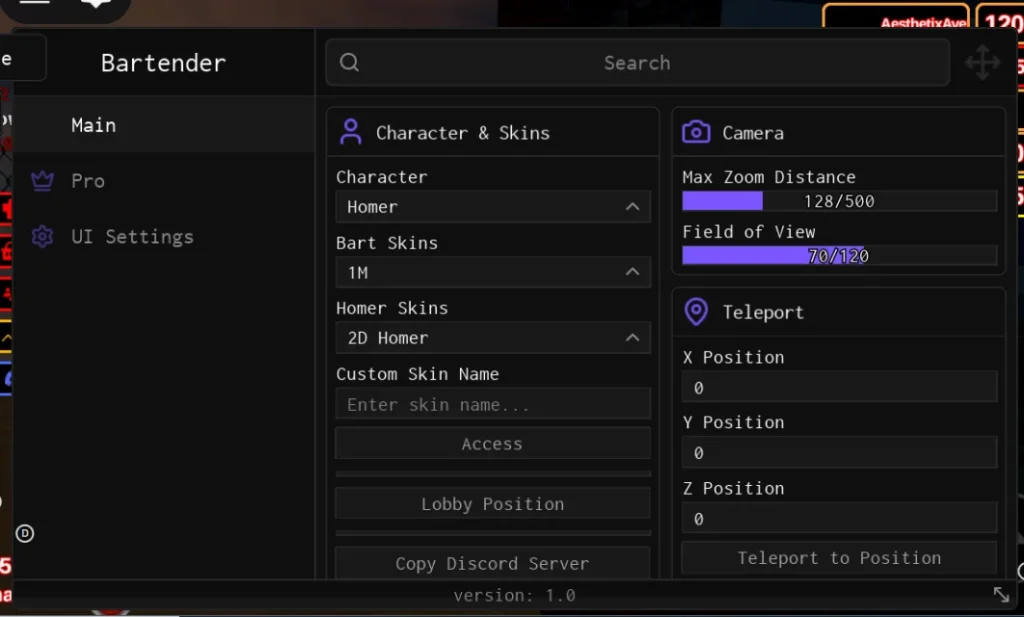Viewport: 1024px width, 617px height.
Task: Click the Lobby Position button
Action: 492,504
